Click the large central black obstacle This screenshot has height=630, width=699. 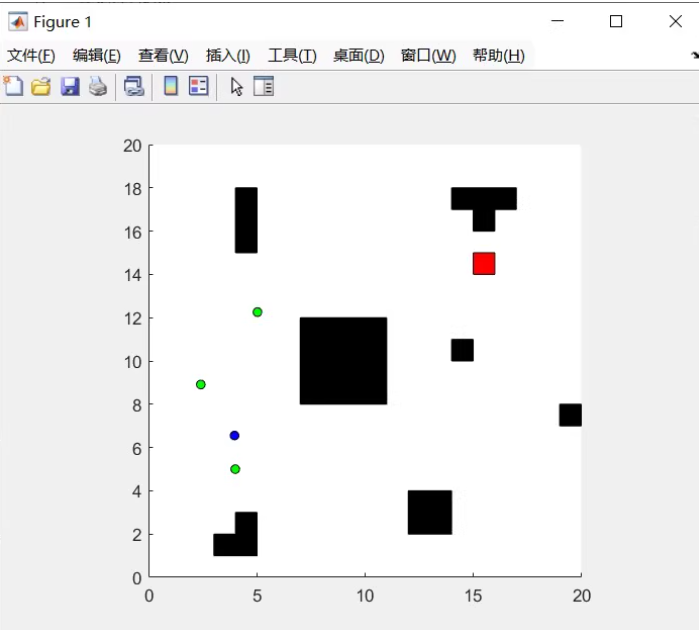[x=343, y=361]
